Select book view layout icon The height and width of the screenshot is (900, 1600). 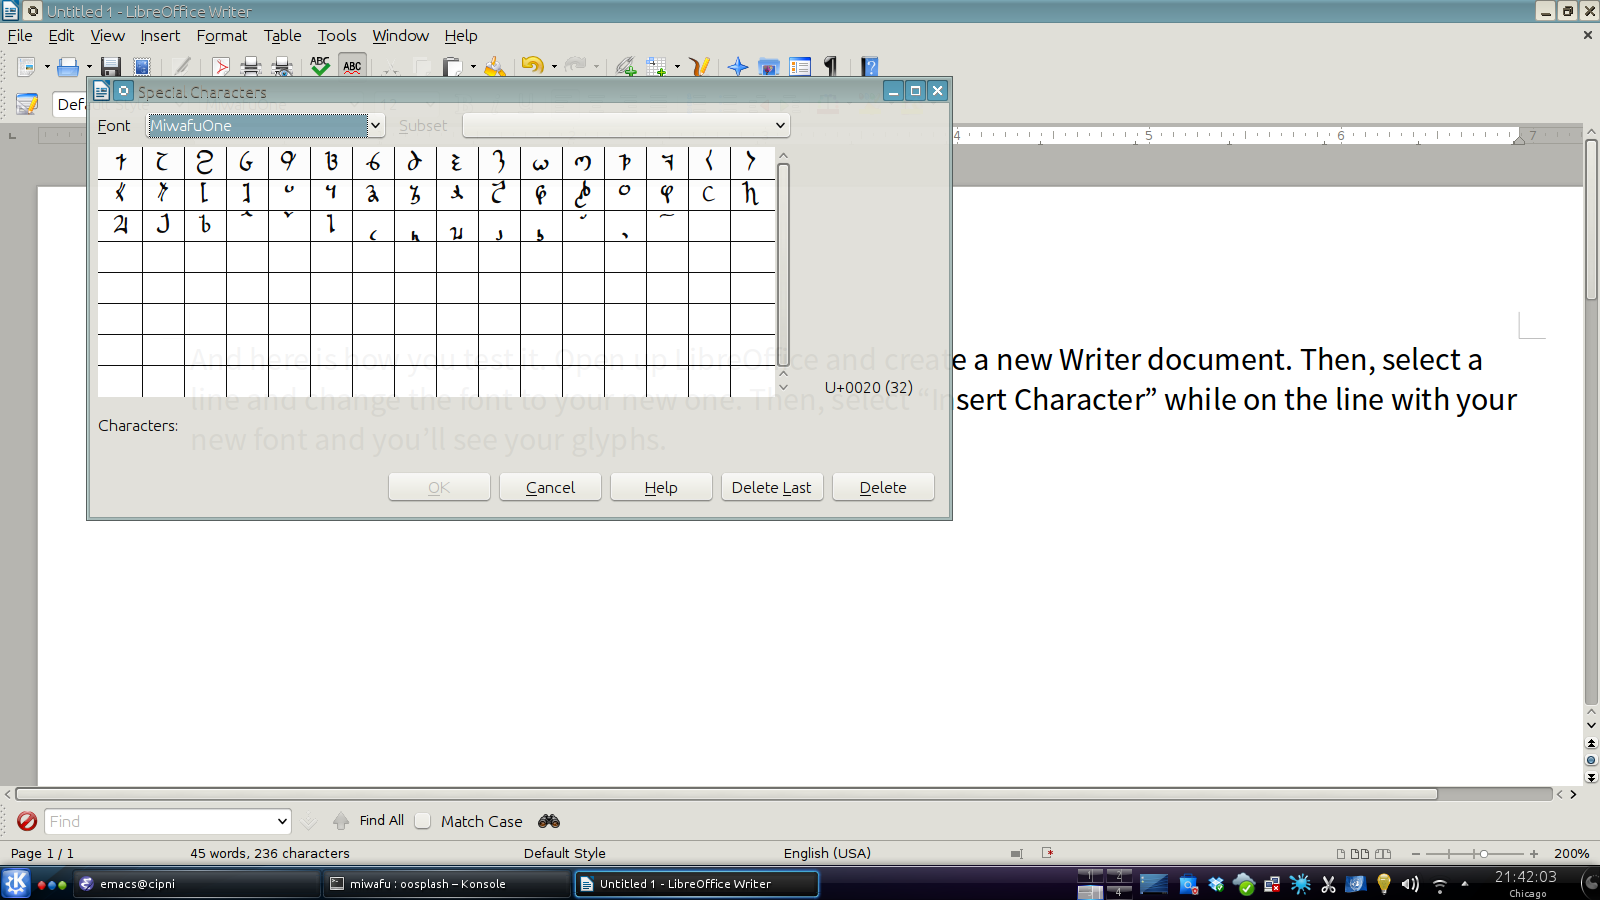[x=1383, y=854]
